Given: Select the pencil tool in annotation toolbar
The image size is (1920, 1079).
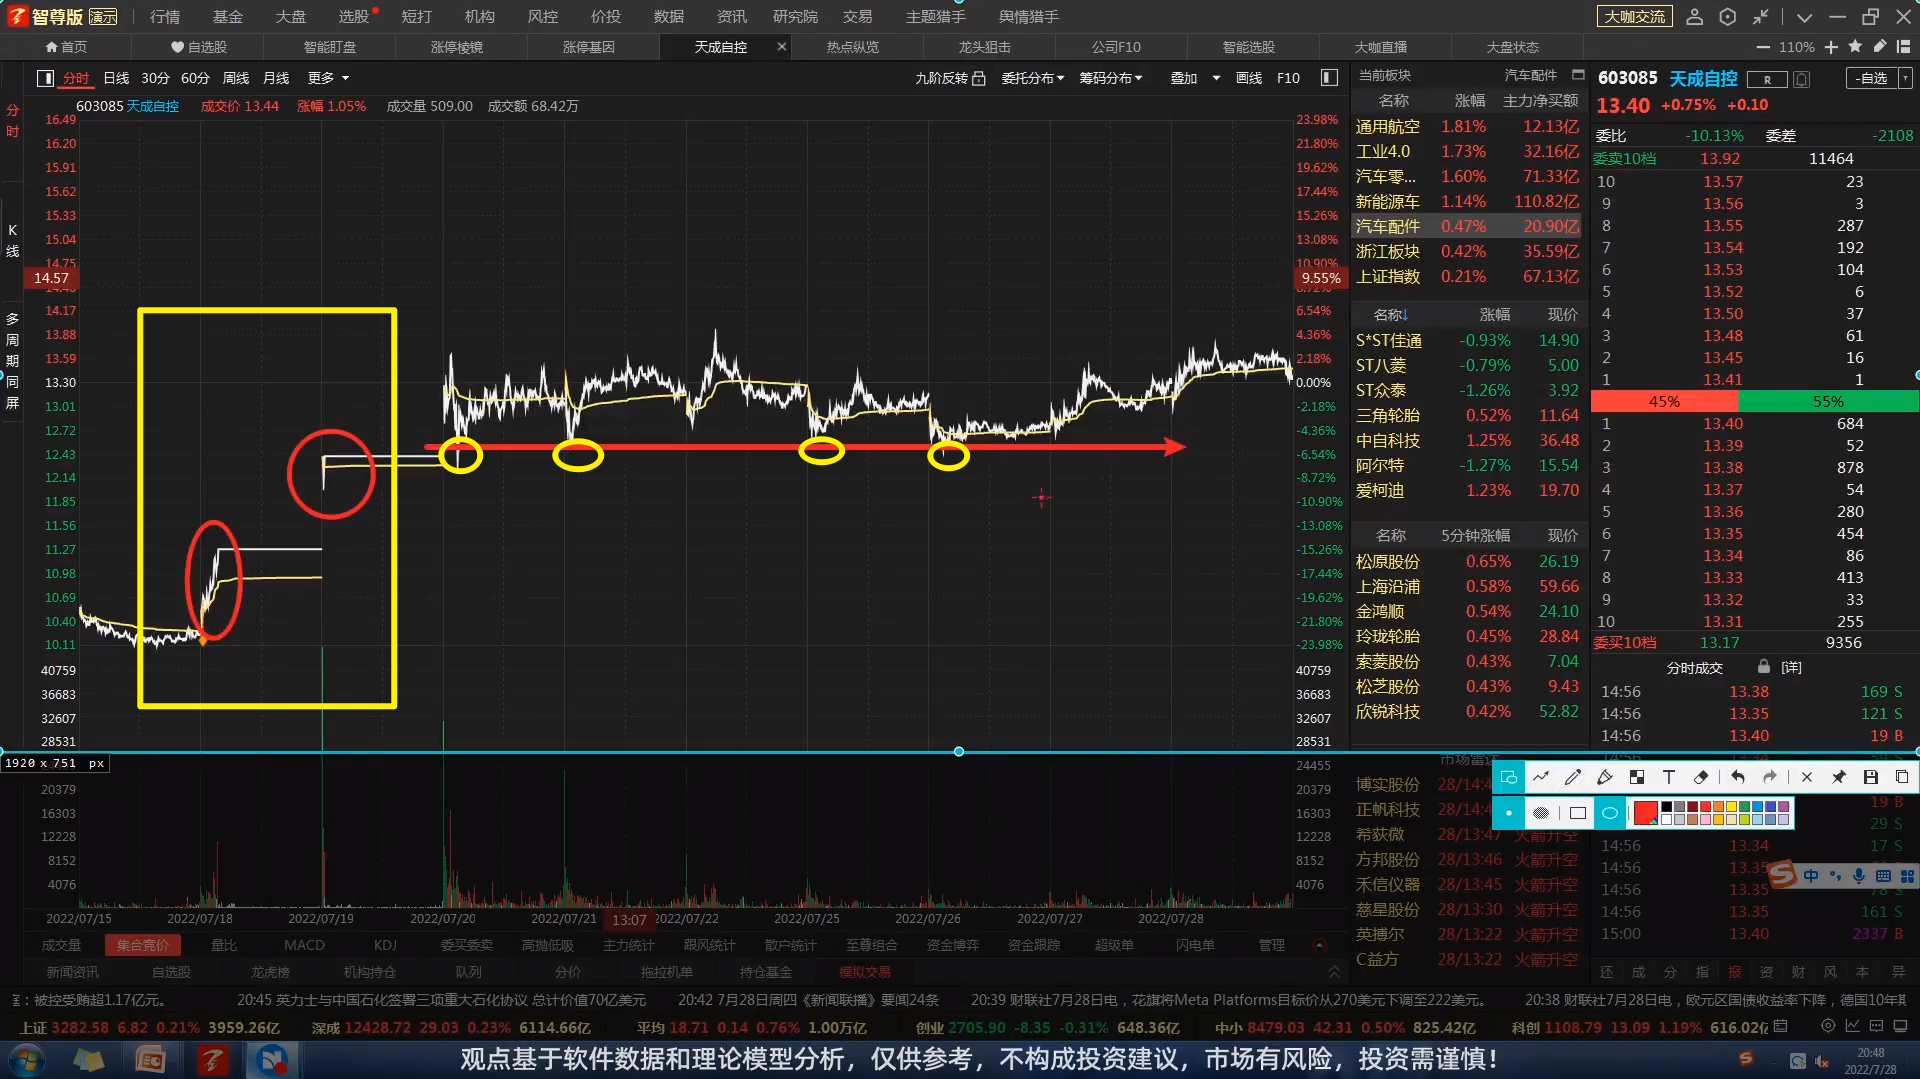Looking at the screenshot, I should [1573, 777].
